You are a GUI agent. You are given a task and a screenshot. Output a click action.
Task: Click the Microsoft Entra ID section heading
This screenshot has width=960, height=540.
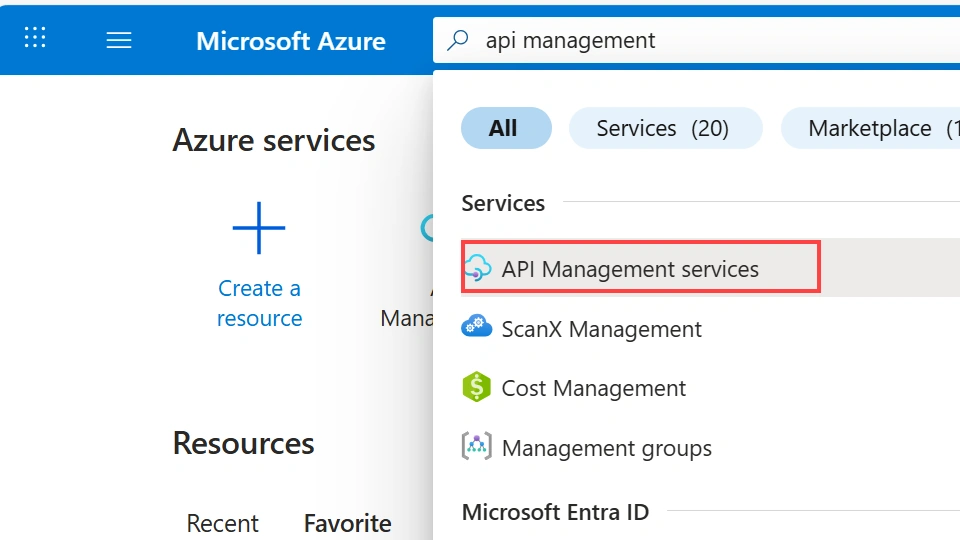pyautogui.click(x=555, y=512)
